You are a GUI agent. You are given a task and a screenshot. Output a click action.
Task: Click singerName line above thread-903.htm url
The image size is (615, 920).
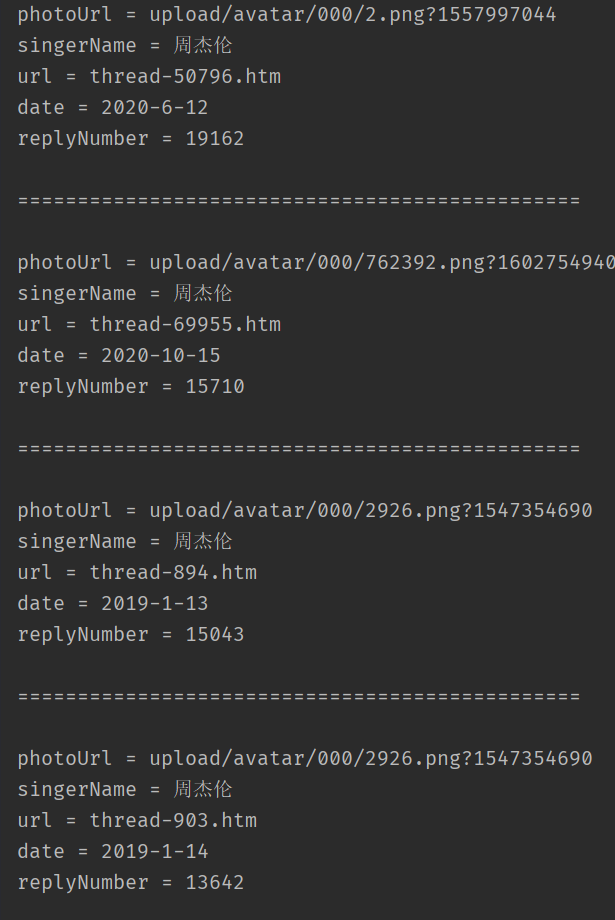(x=125, y=789)
